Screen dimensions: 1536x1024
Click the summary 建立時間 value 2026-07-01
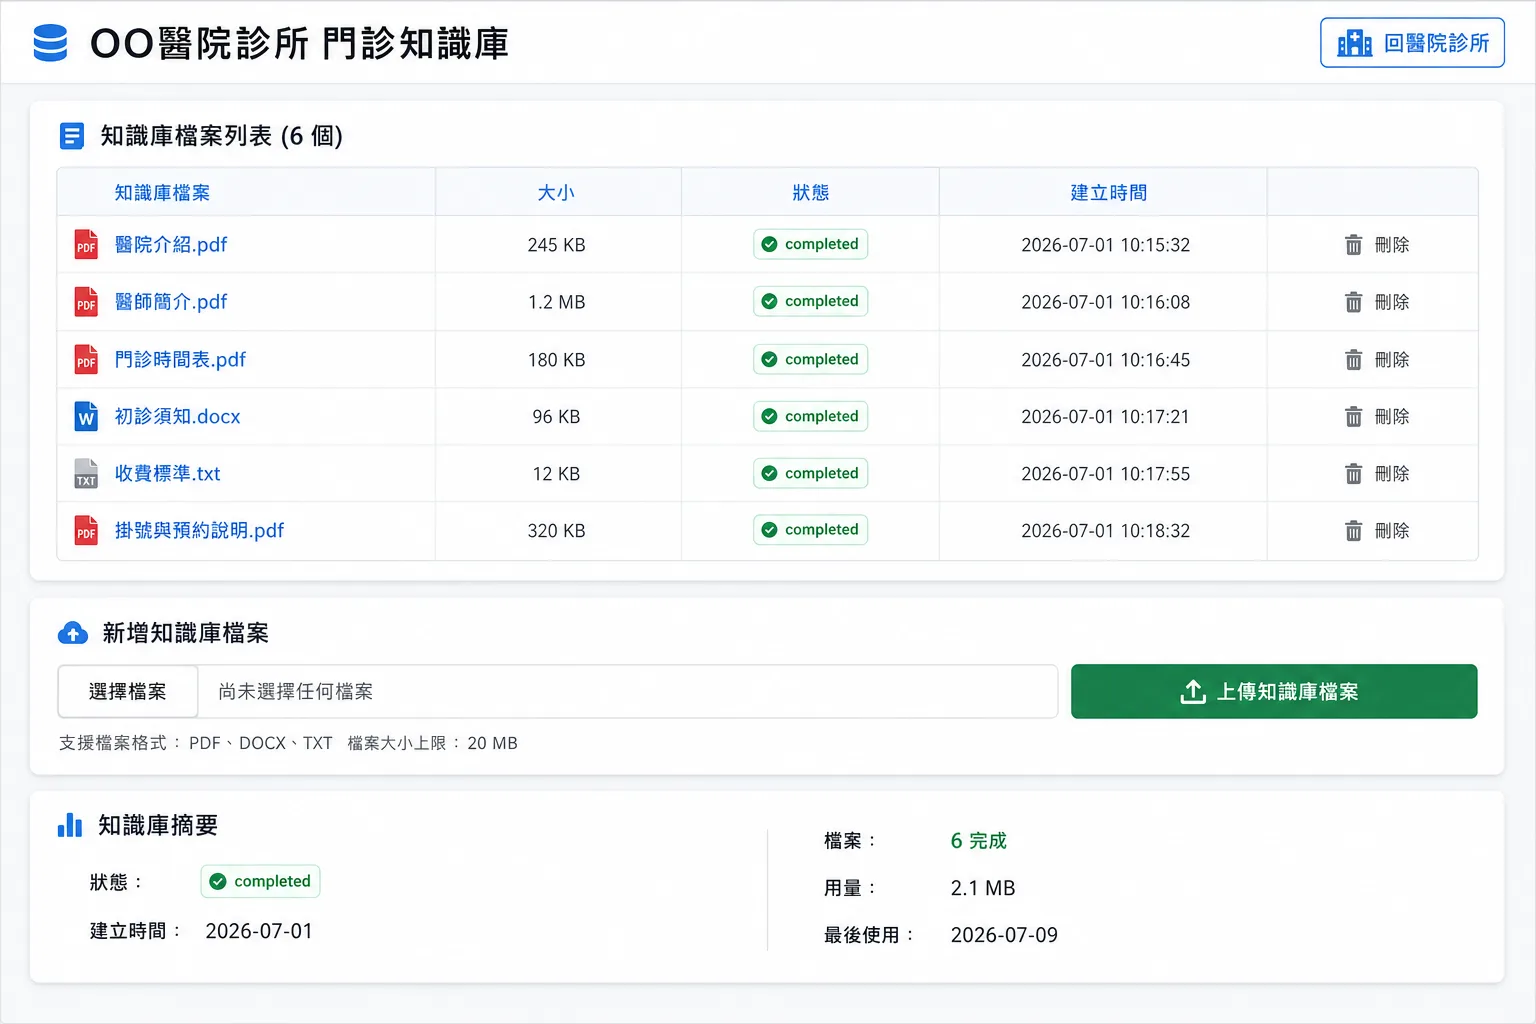point(259,931)
